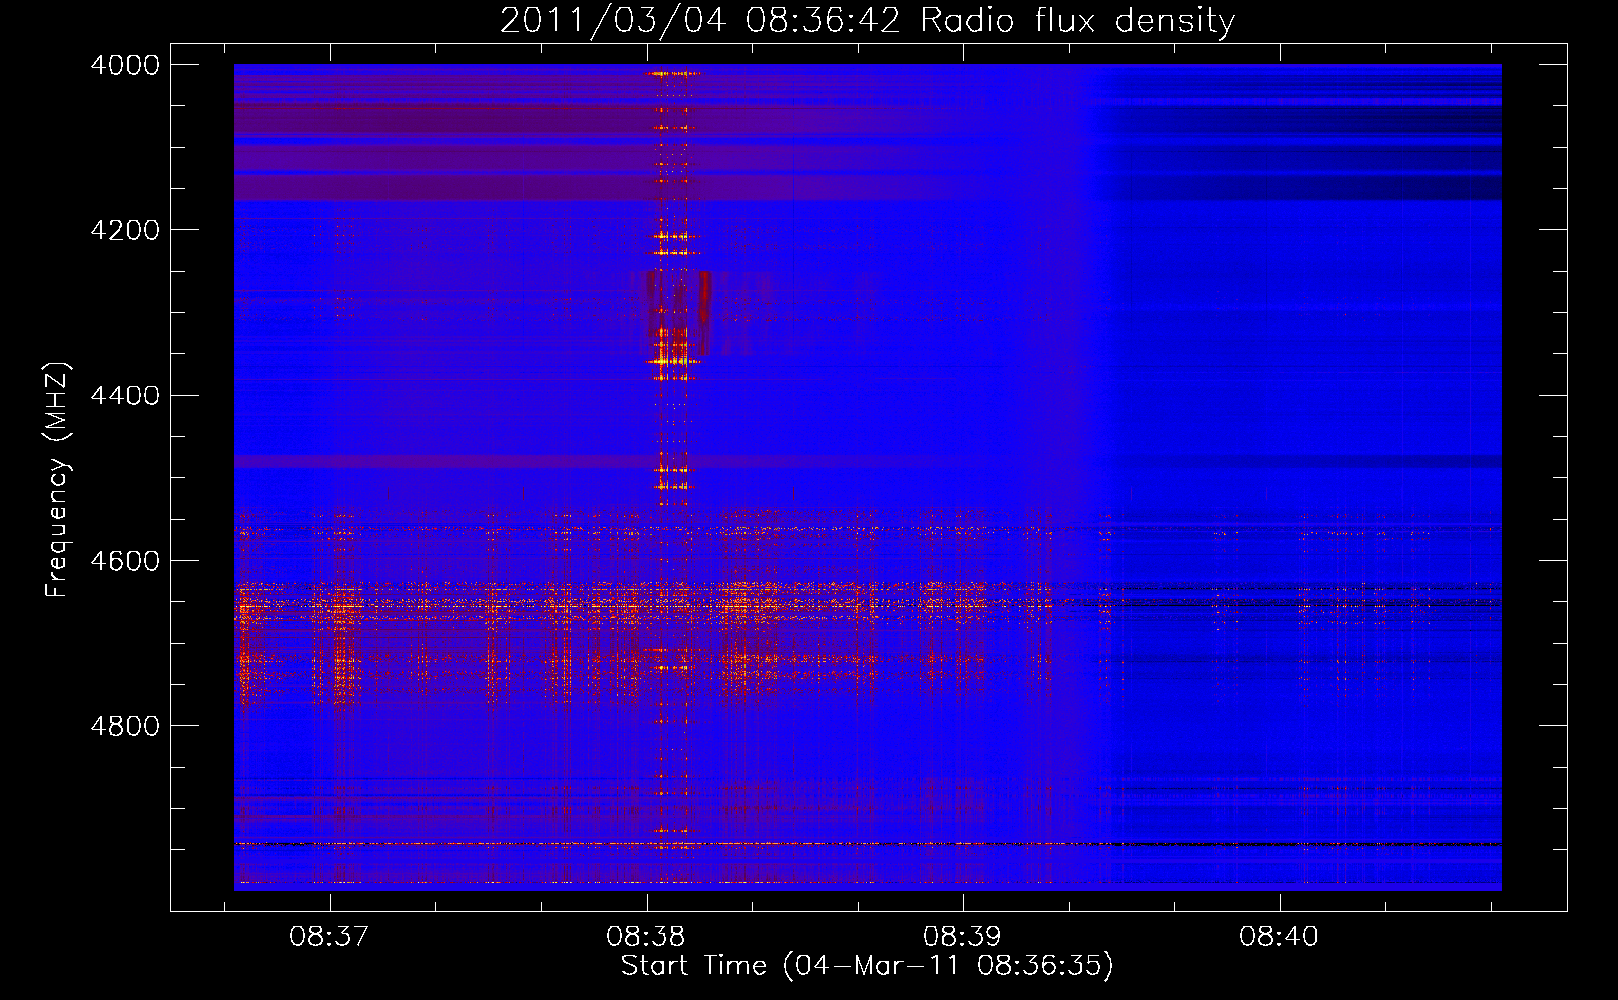Click the 'Frequency (MHZ)' axis label
Image resolution: width=1618 pixels, height=1000 pixels.
tap(57, 480)
